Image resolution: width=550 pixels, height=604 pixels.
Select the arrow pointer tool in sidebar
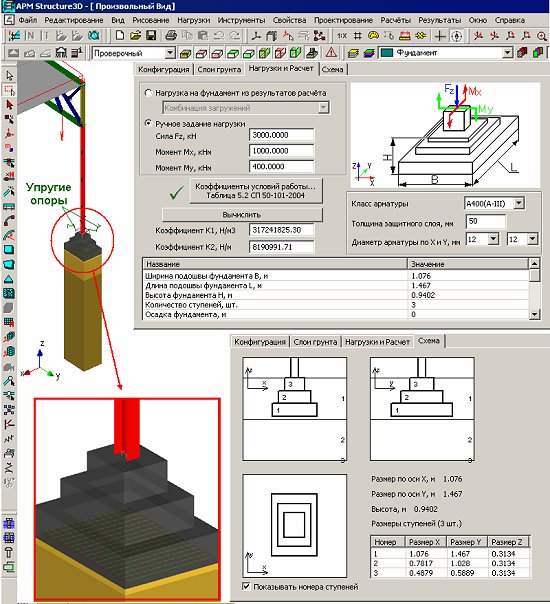click(x=9, y=75)
